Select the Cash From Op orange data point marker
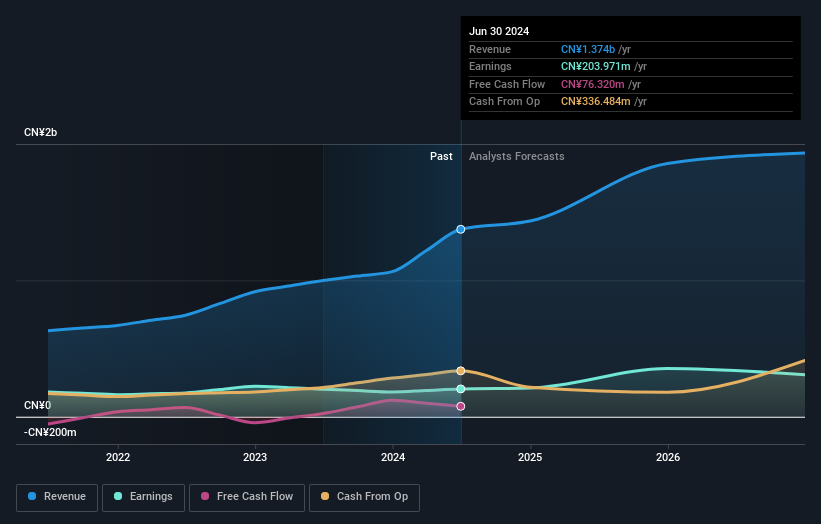Viewport: 821px width, 524px height. coord(461,371)
